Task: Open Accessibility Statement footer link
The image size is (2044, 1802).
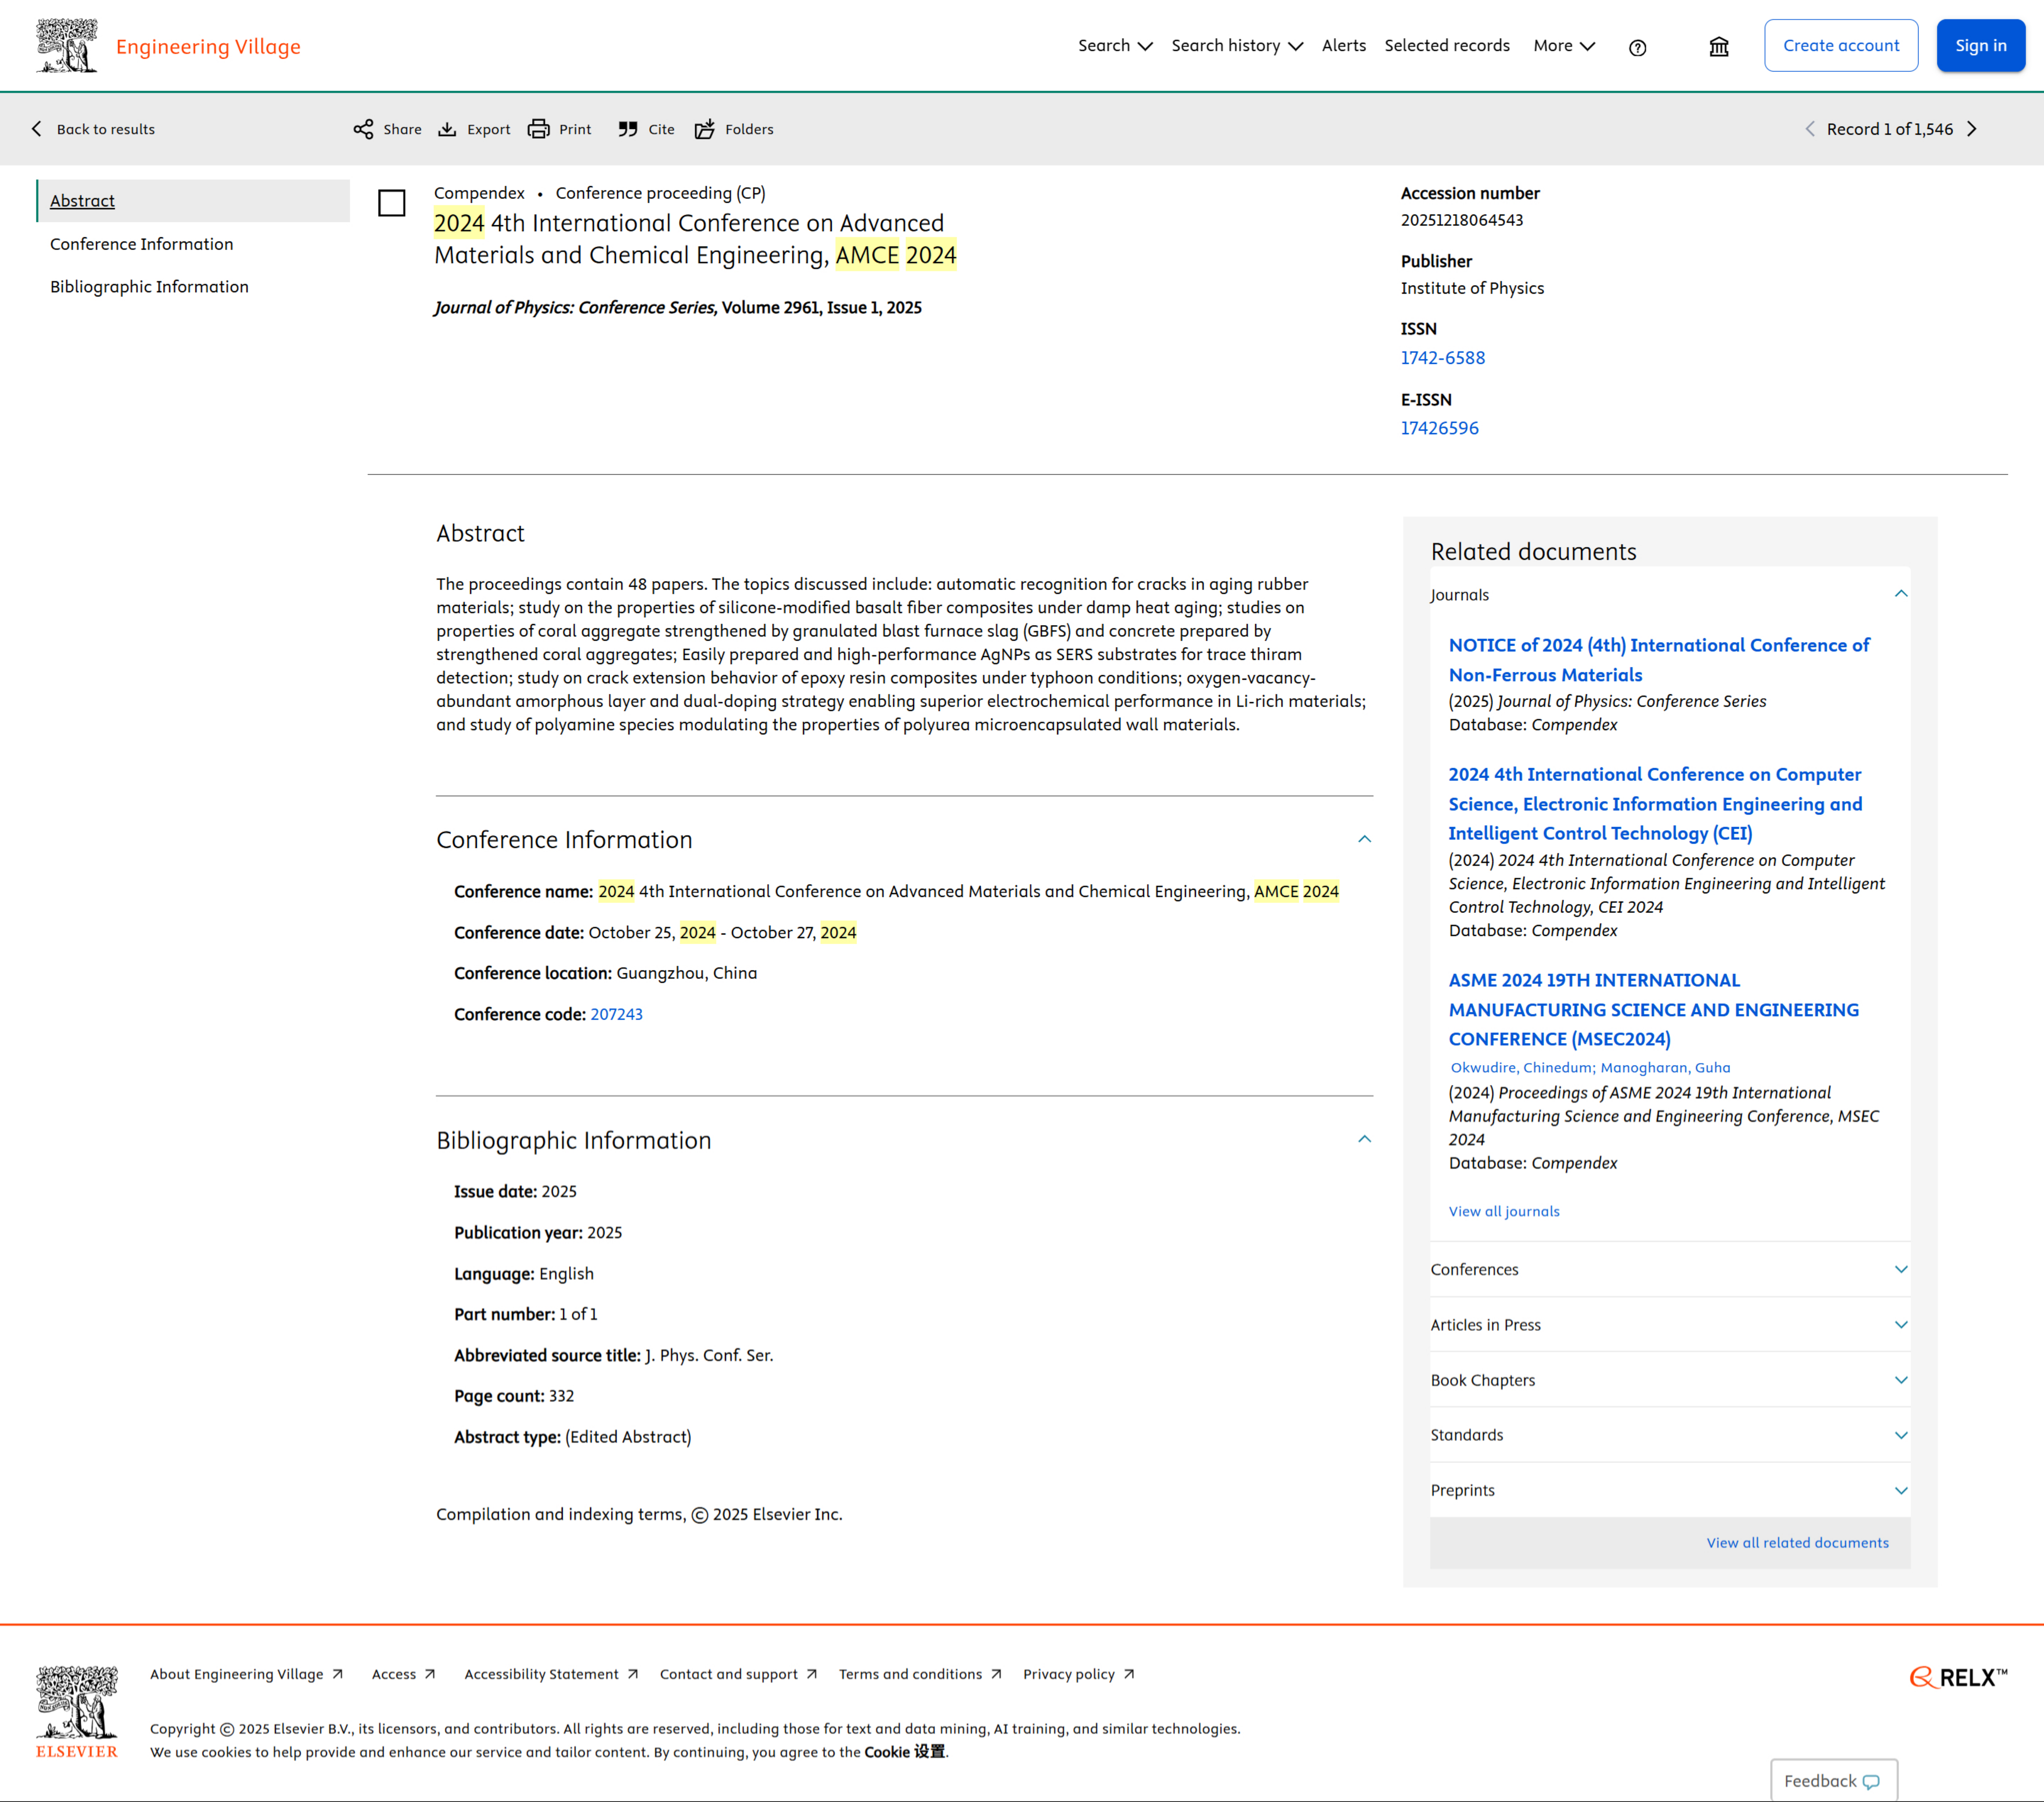Action: click(x=551, y=1674)
